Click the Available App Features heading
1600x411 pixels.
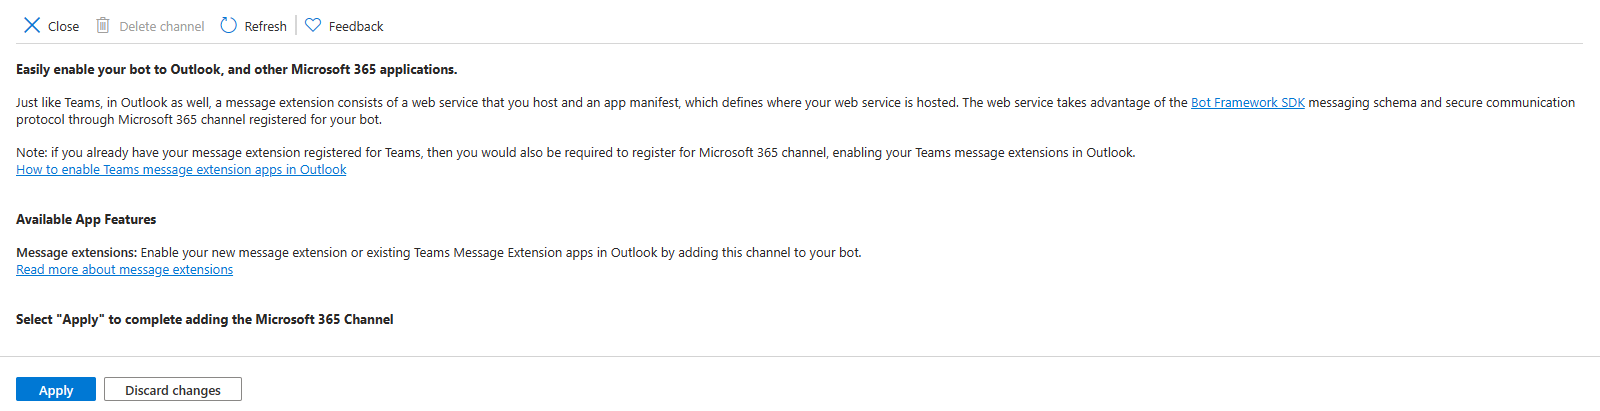tap(86, 220)
